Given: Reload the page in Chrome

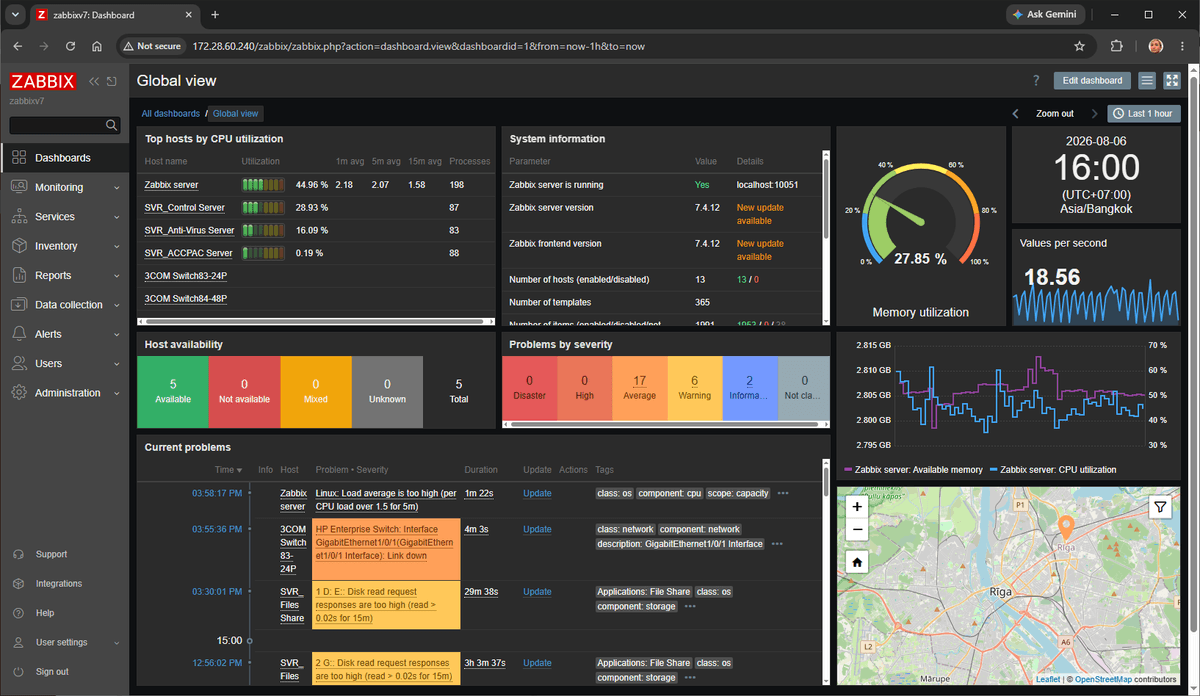Looking at the screenshot, I should click(70, 46).
